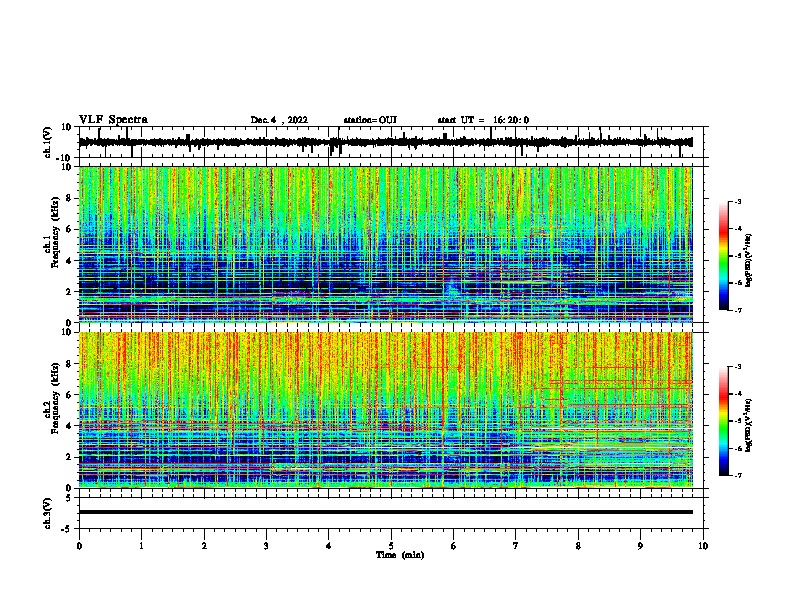Click the "6" kHz tick of ch.1 spectrogram
This screenshot has height=612, width=792.
click(x=69, y=230)
